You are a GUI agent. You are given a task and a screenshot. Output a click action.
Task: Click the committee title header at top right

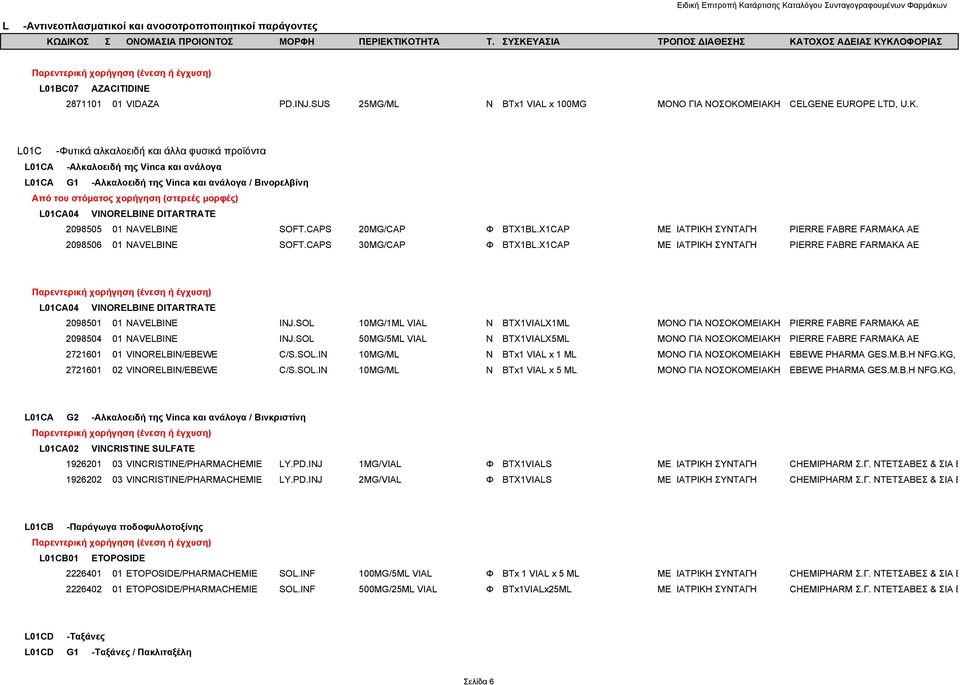click(811, 6)
